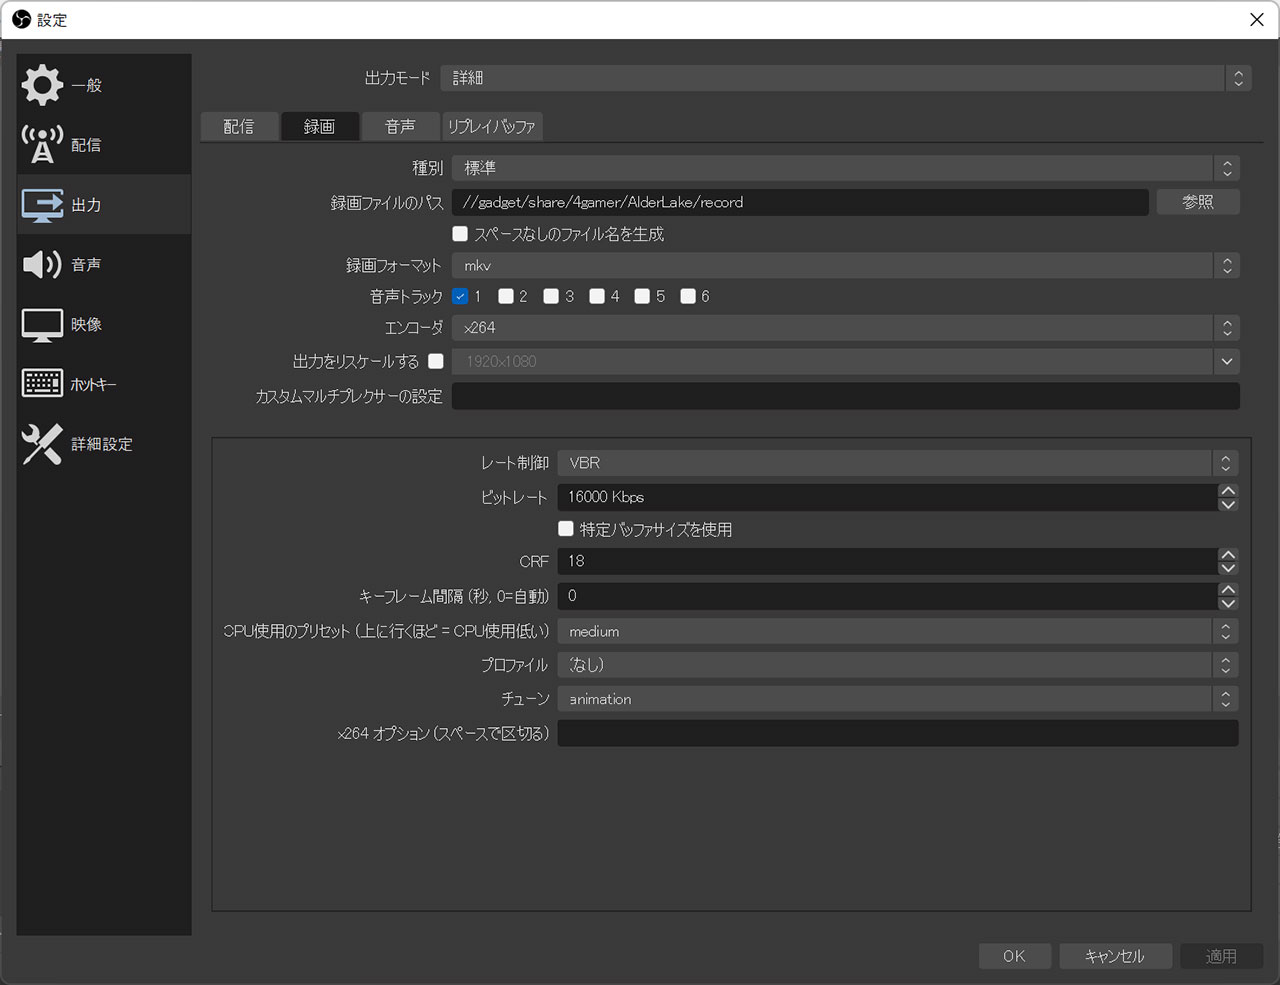Increase キーフレーム間隔 with up arrow
The image size is (1280, 985).
(x=1228, y=590)
